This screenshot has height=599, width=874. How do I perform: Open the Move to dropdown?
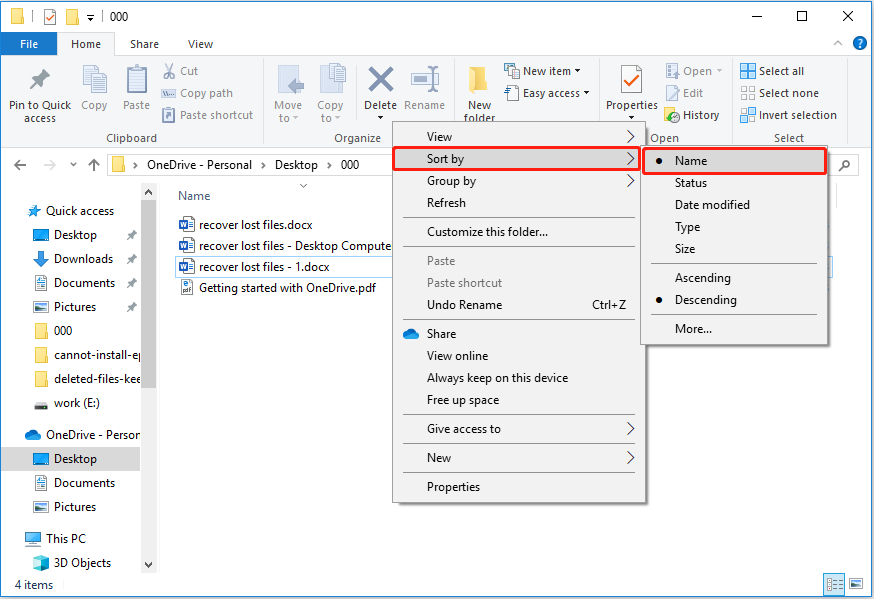tap(289, 95)
